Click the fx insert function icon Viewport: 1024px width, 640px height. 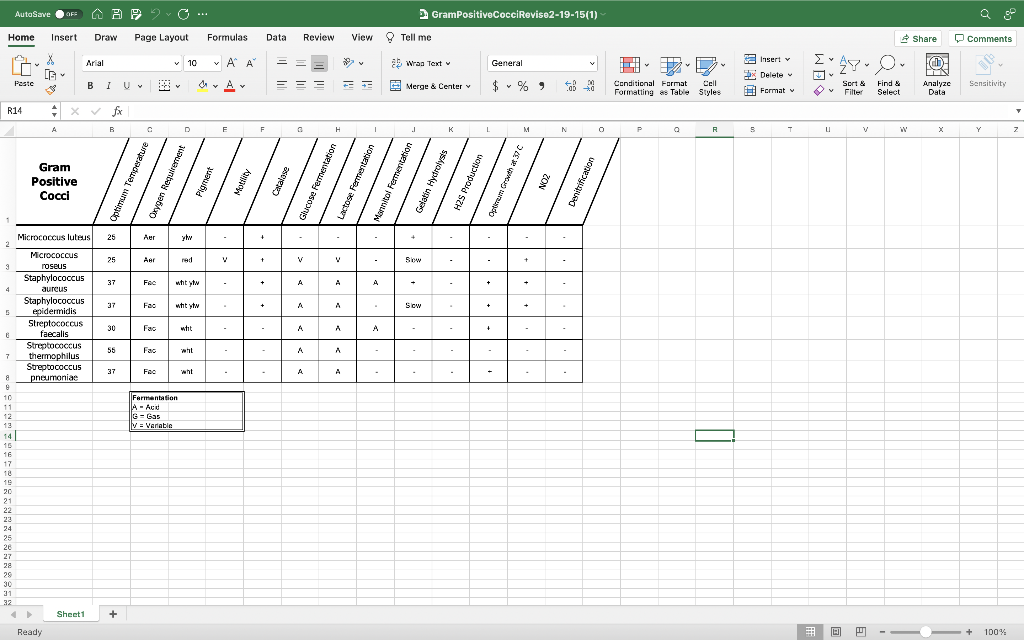click(x=118, y=111)
